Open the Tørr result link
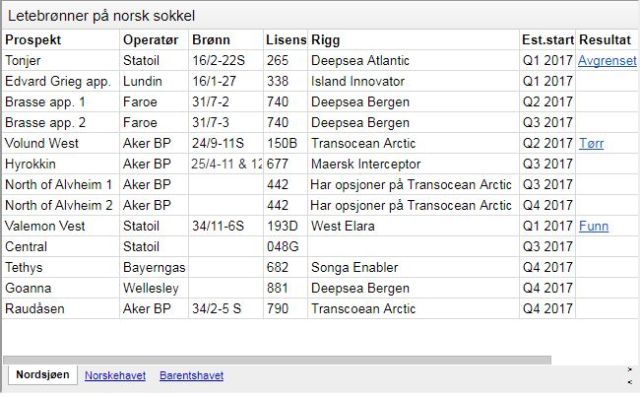The width and height of the screenshot is (640, 397). coord(591,143)
